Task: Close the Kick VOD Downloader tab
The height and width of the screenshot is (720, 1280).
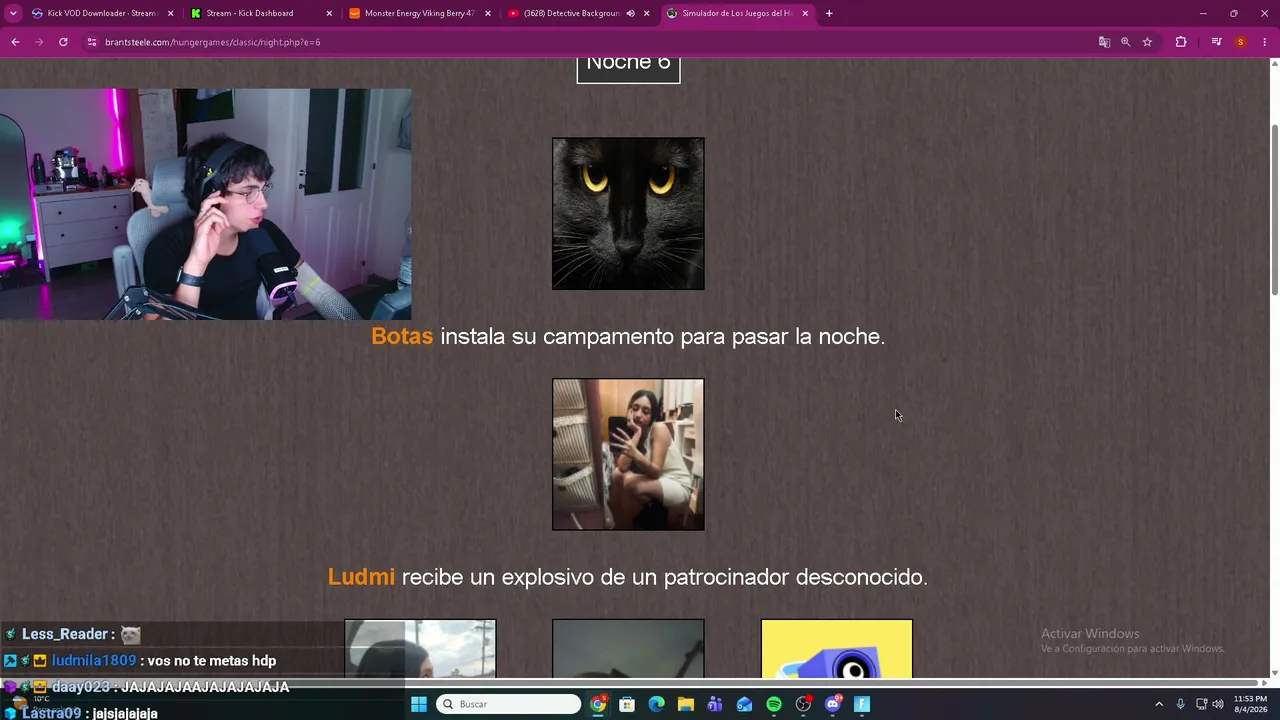Action: point(170,13)
